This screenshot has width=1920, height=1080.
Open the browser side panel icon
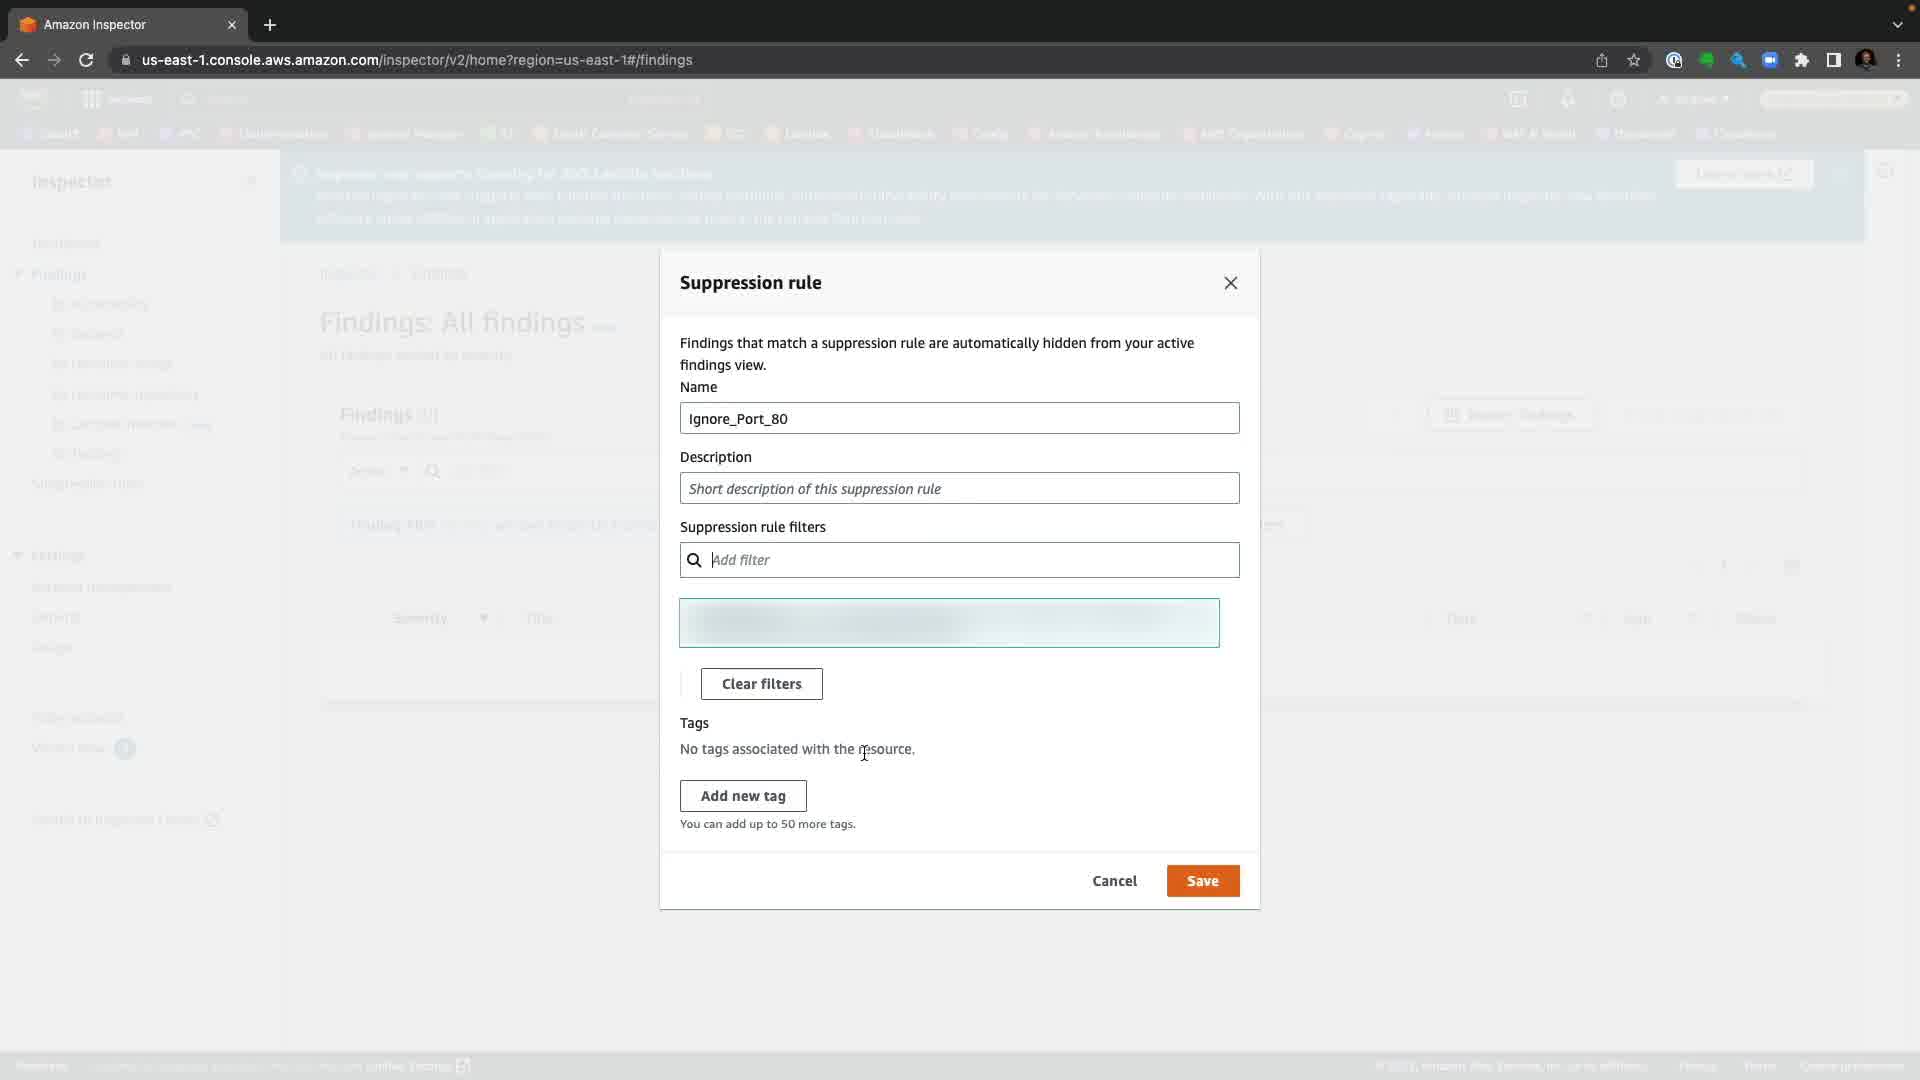(1833, 60)
